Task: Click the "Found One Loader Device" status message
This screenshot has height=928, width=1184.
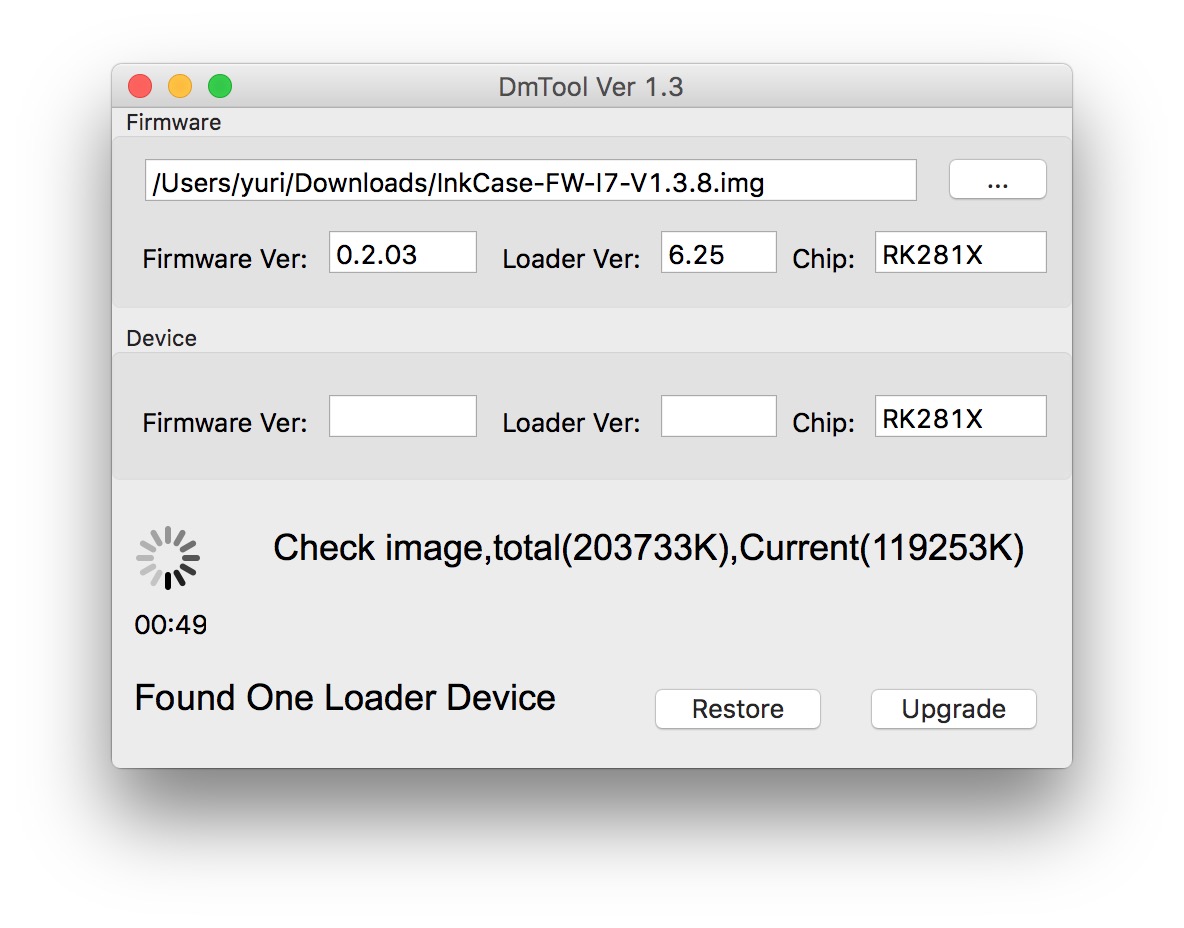Action: click(345, 698)
